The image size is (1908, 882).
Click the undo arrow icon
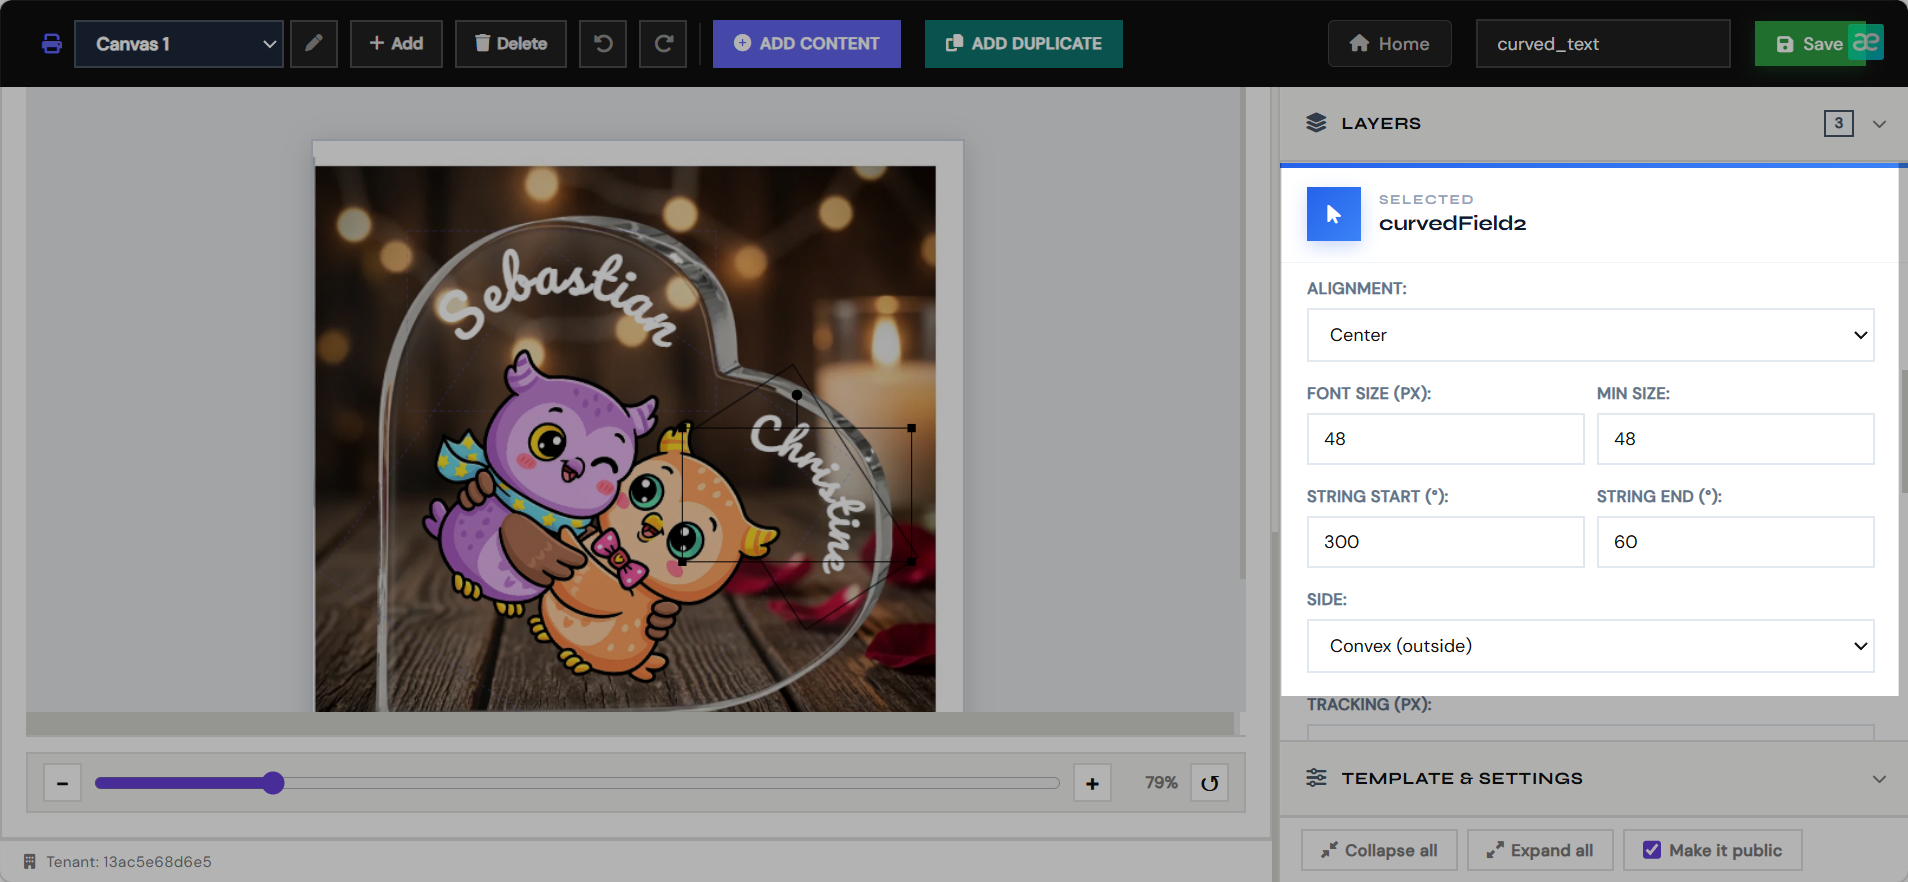603,44
